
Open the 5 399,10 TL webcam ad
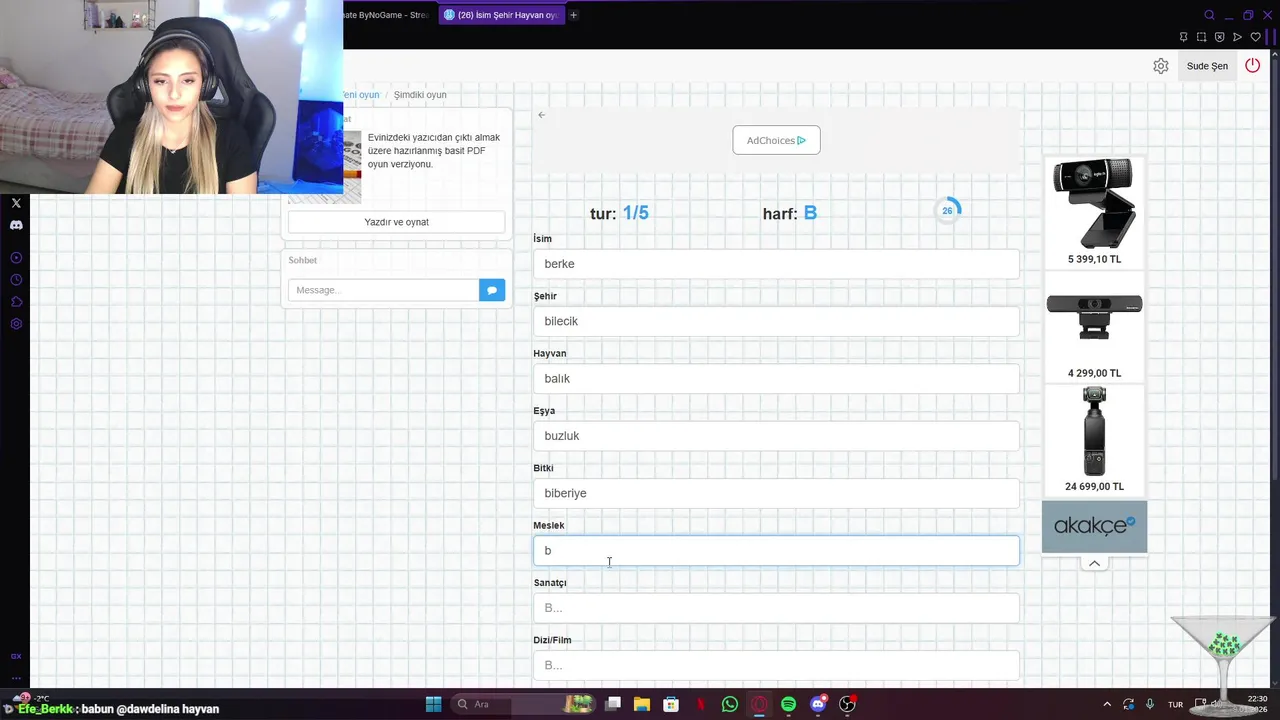pos(1094,211)
